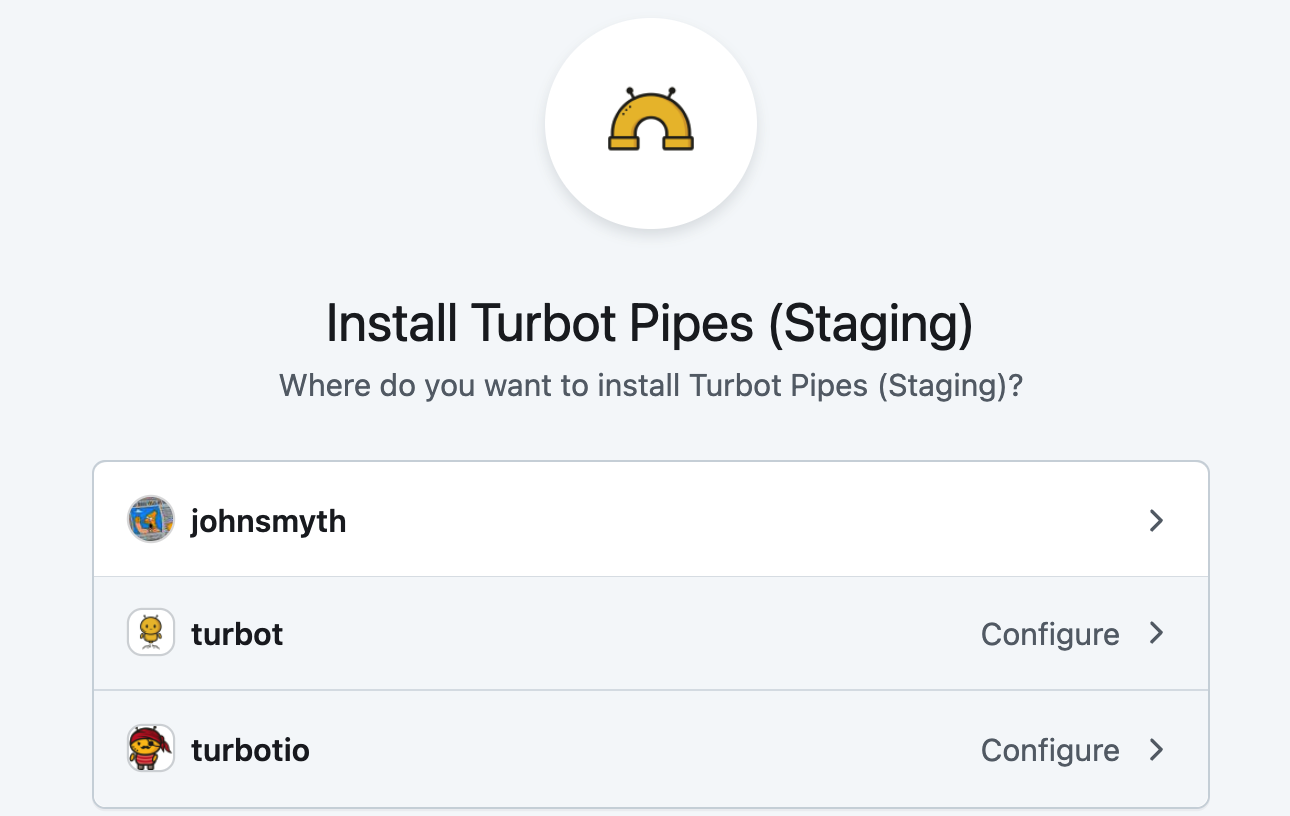
Task: Open Configure for the turbot organization
Action: (x=1050, y=634)
